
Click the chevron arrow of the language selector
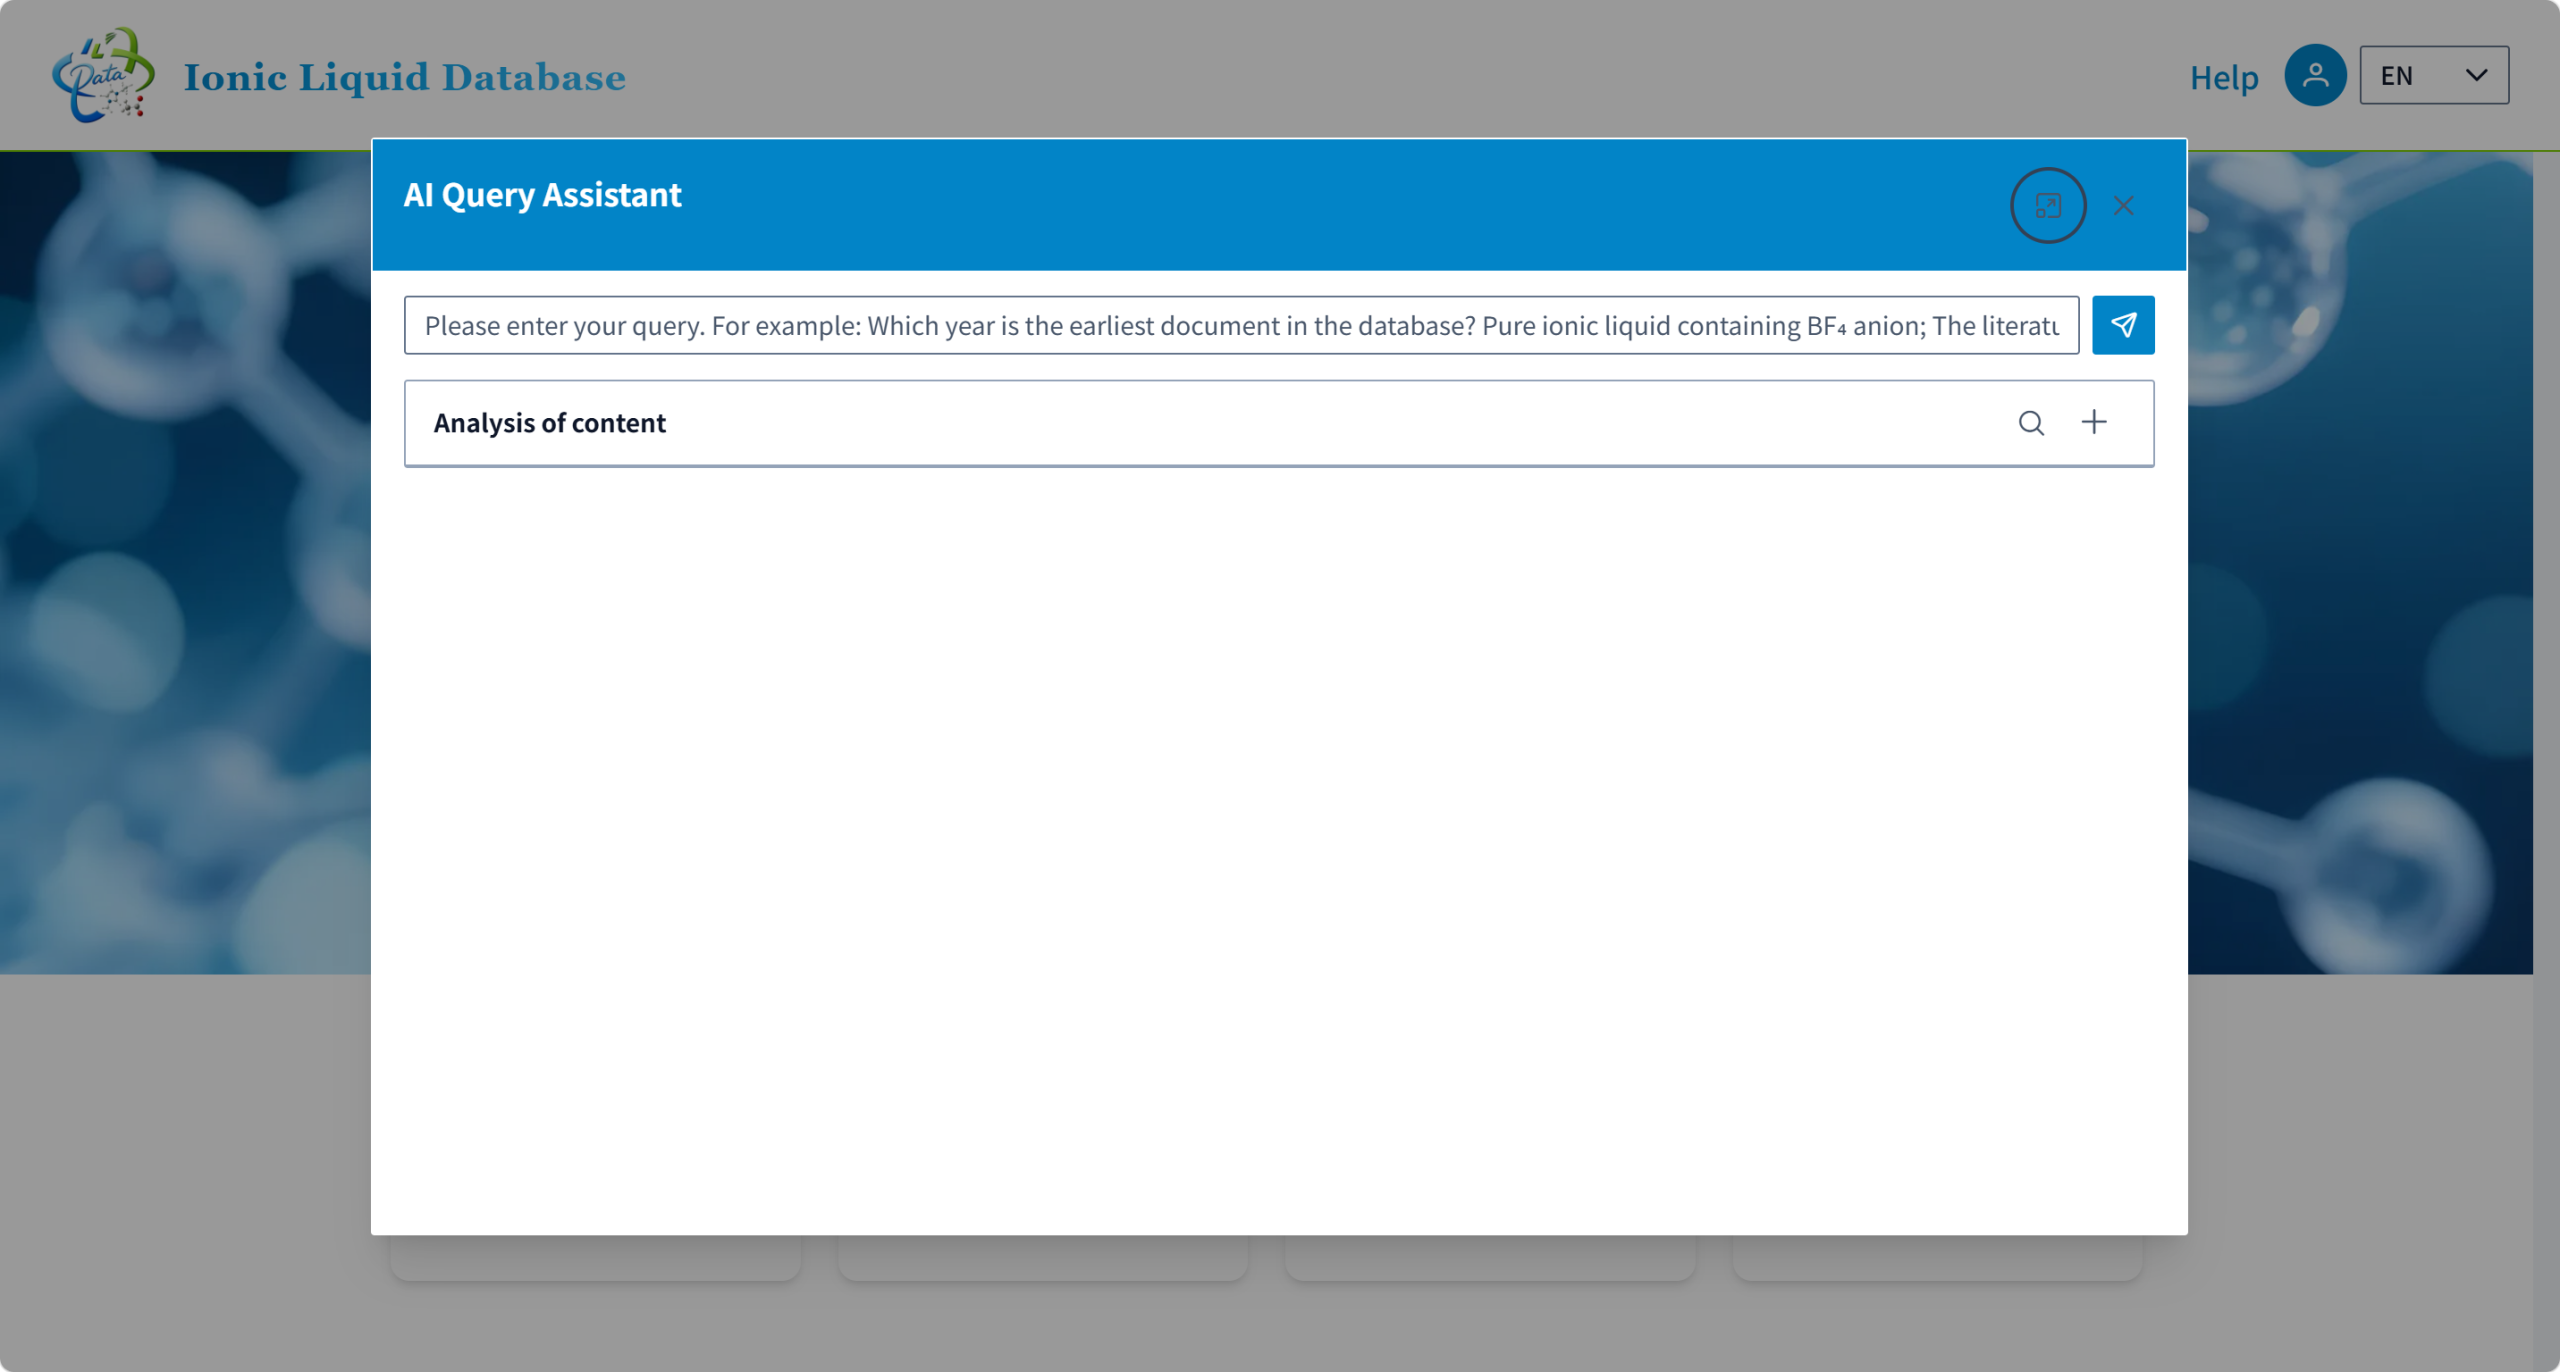click(2476, 75)
